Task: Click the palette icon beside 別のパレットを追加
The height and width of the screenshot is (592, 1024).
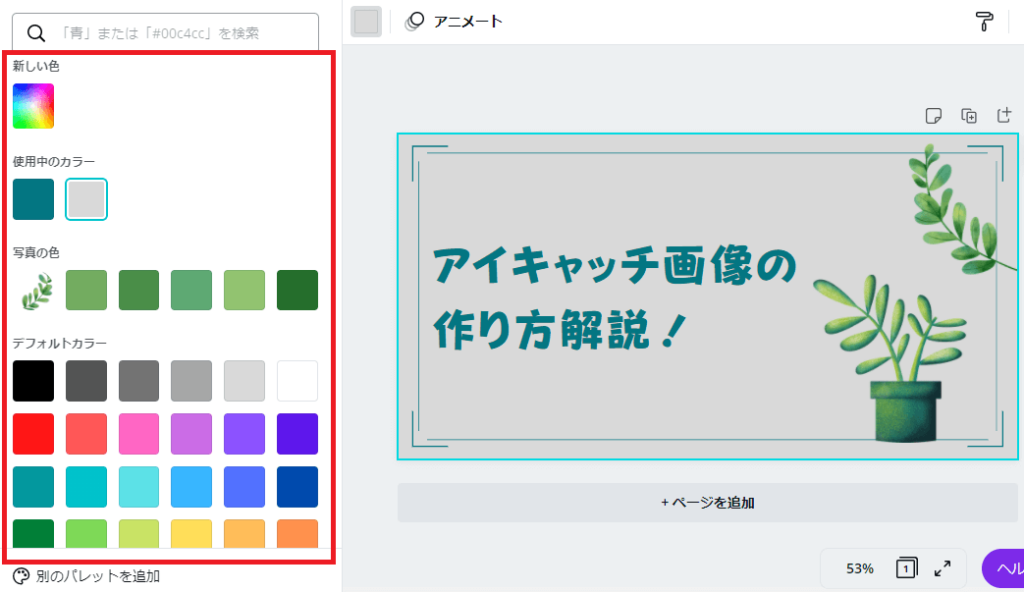Action: pyautogui.click(x=21, y=576)
